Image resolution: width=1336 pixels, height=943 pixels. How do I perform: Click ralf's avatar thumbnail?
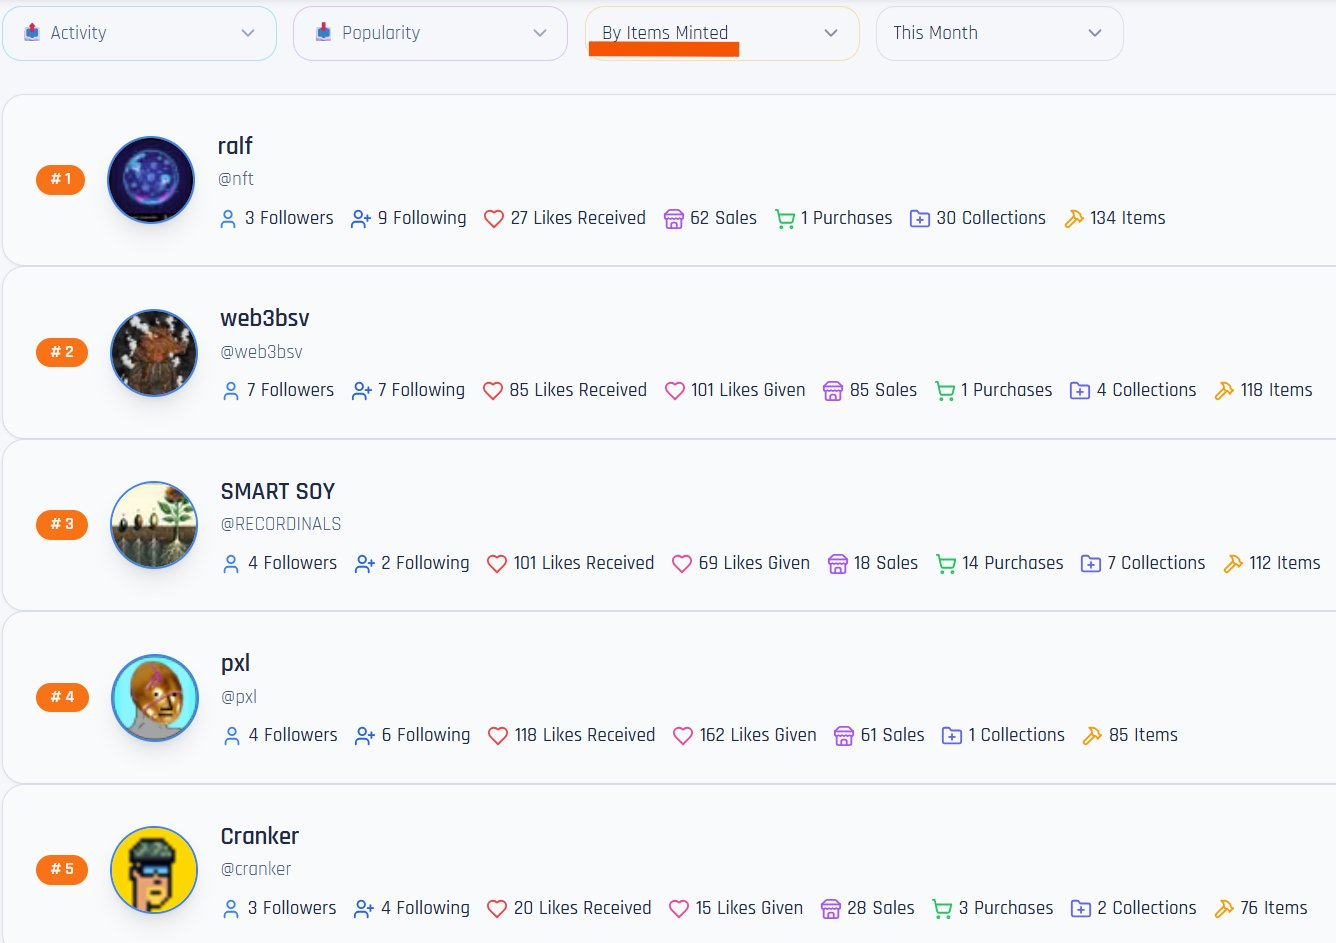151,180
